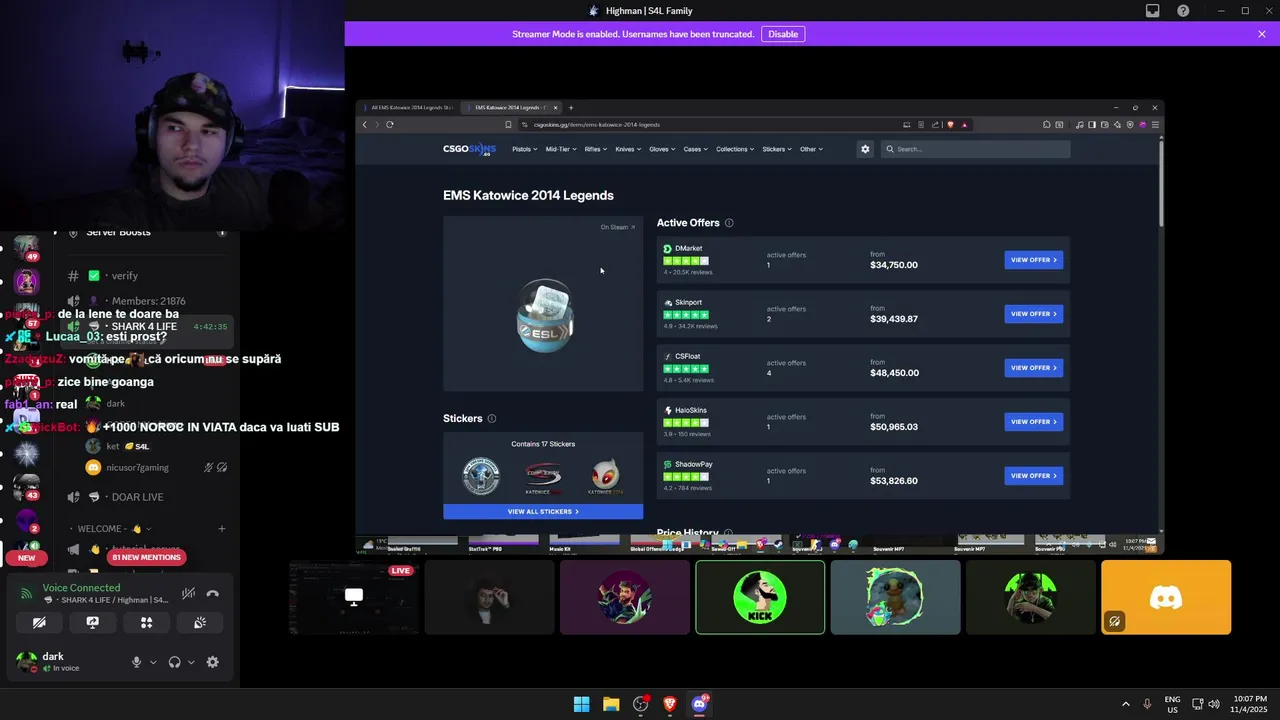This screenshot has width=1280, height=720.
Task: Open the Collections menu
Action: coord(735,149)
